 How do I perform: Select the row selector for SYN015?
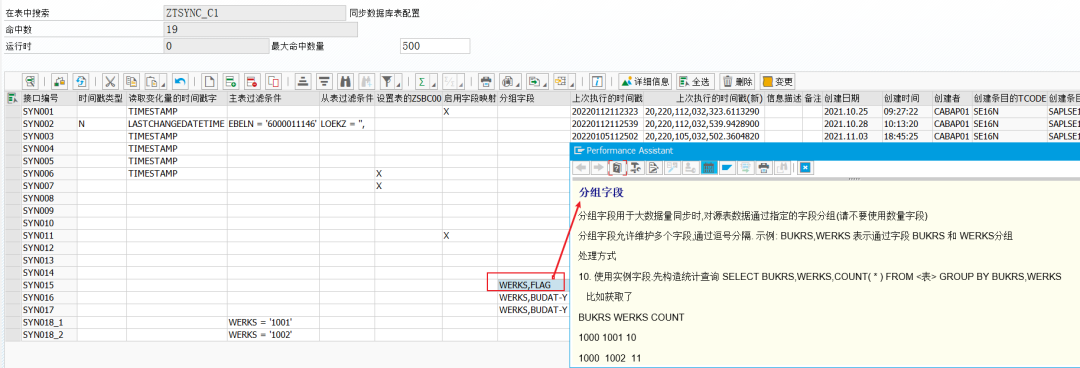[12, 285]
